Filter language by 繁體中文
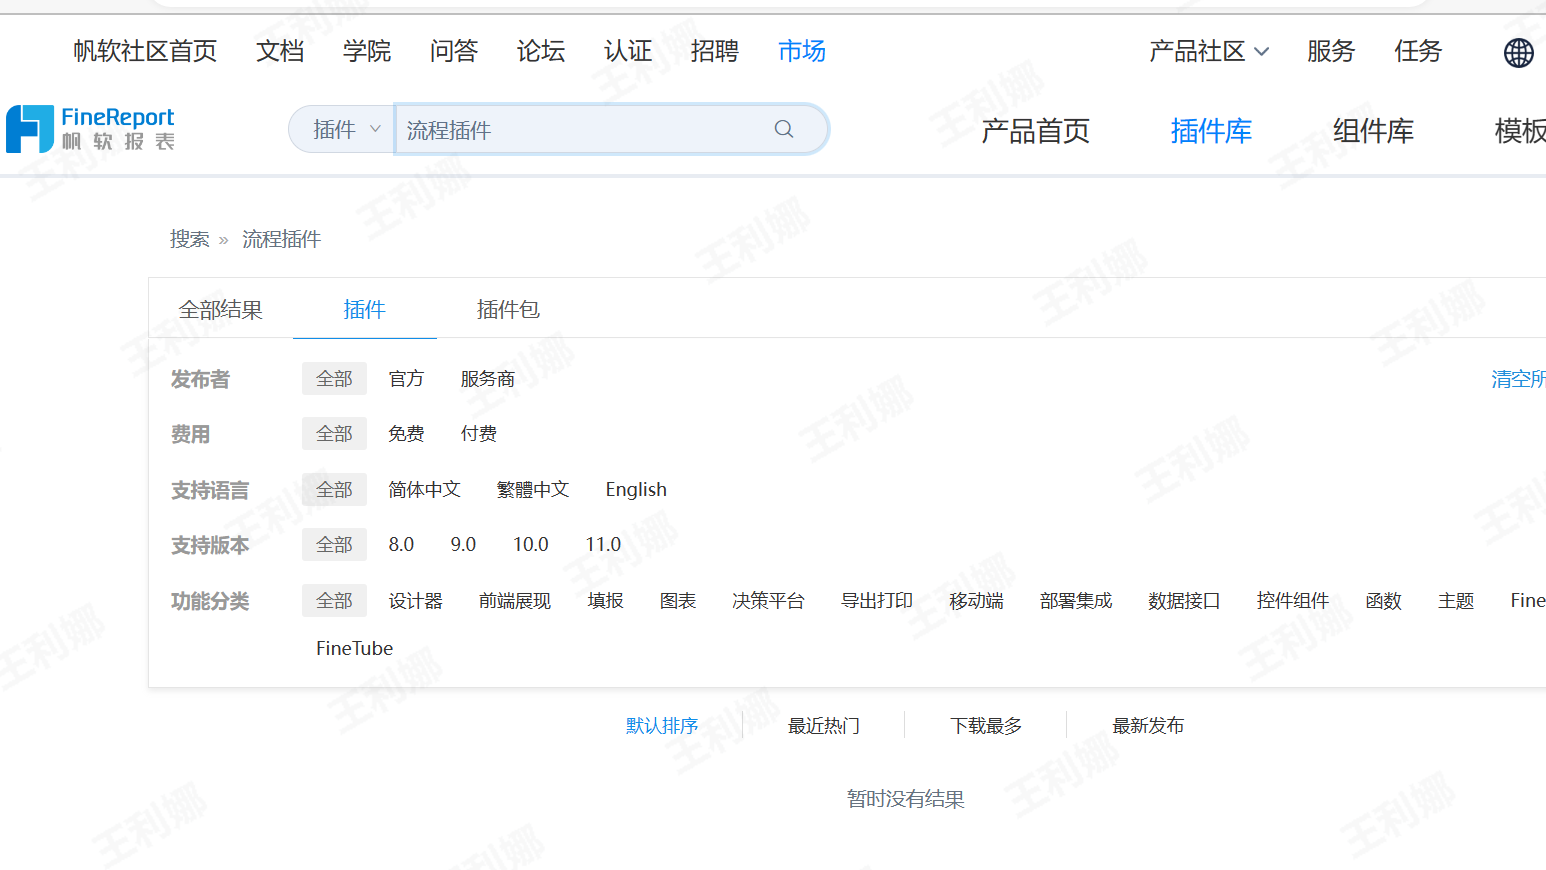This screenshot has height=870, width=1546. coord(533,490)
